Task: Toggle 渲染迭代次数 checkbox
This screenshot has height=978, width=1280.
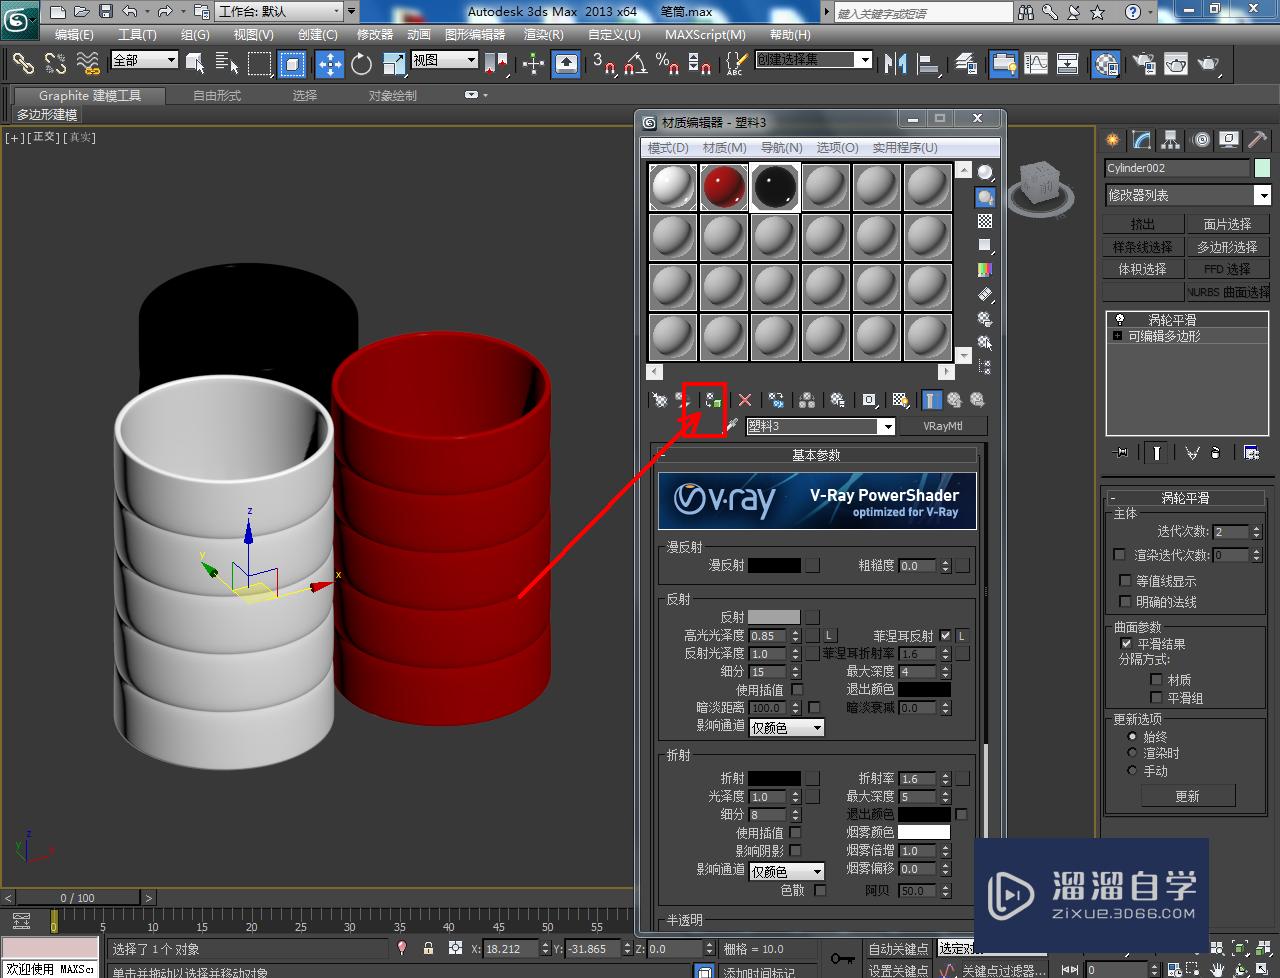Action: [x=1120, y=554]
